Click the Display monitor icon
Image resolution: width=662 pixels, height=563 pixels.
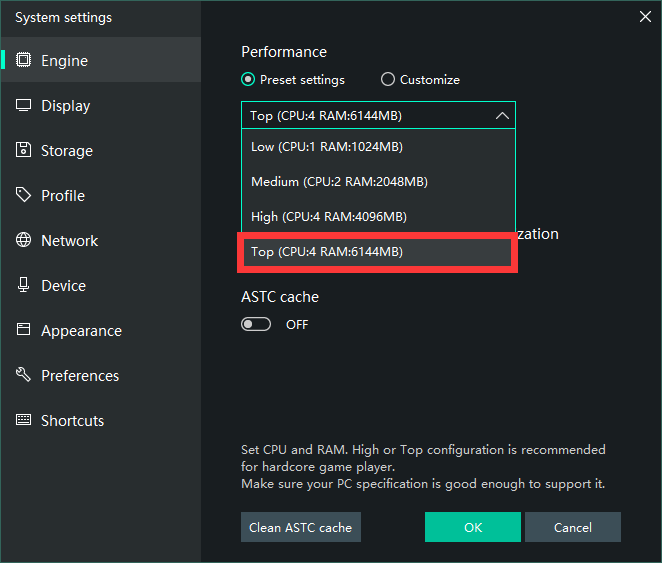point(23,105)
